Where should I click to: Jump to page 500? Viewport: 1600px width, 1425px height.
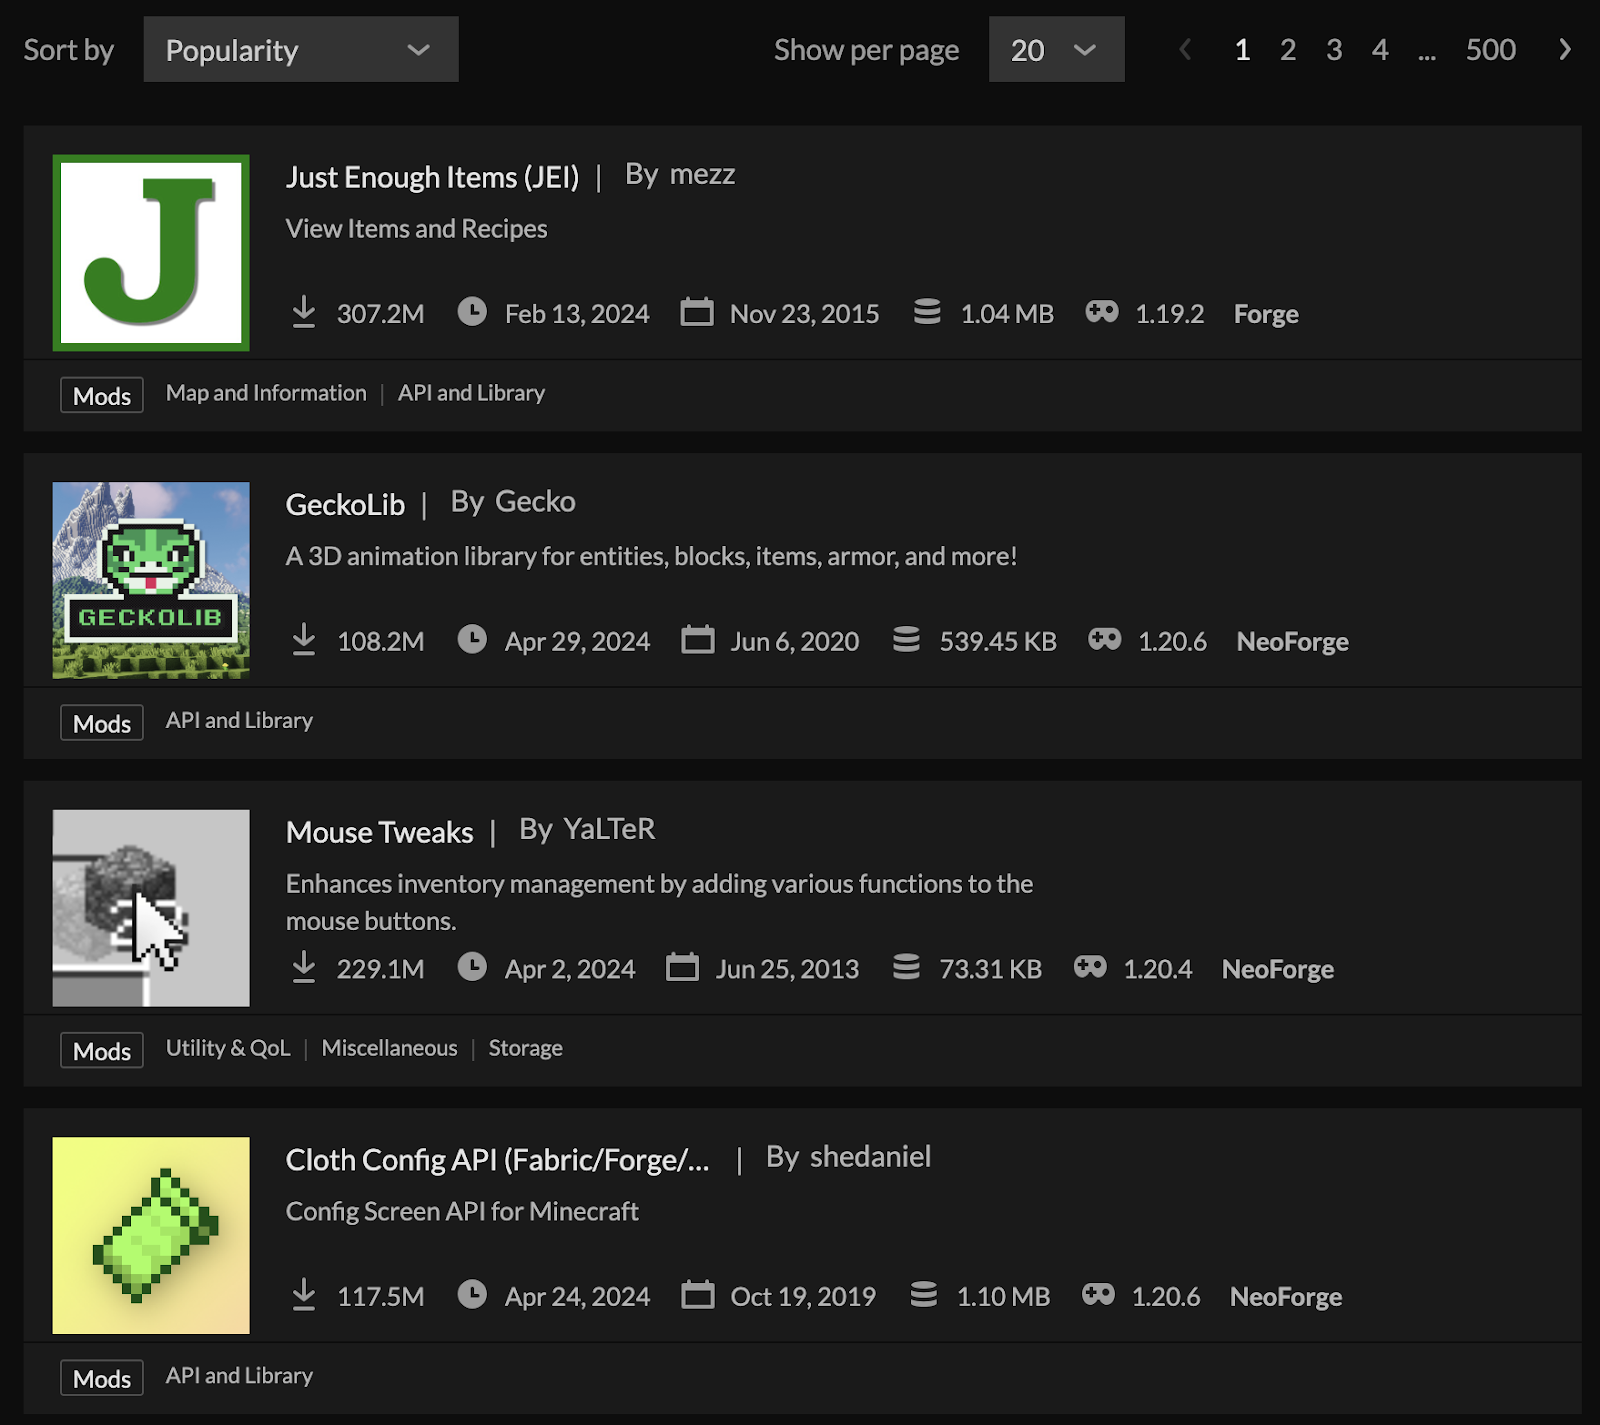click(1490, 49)
